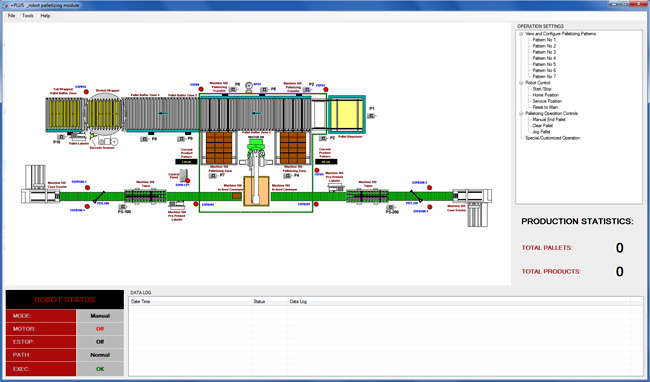Select the left Case Erector machine
The image size is (650, 382).
click(40, 185)
